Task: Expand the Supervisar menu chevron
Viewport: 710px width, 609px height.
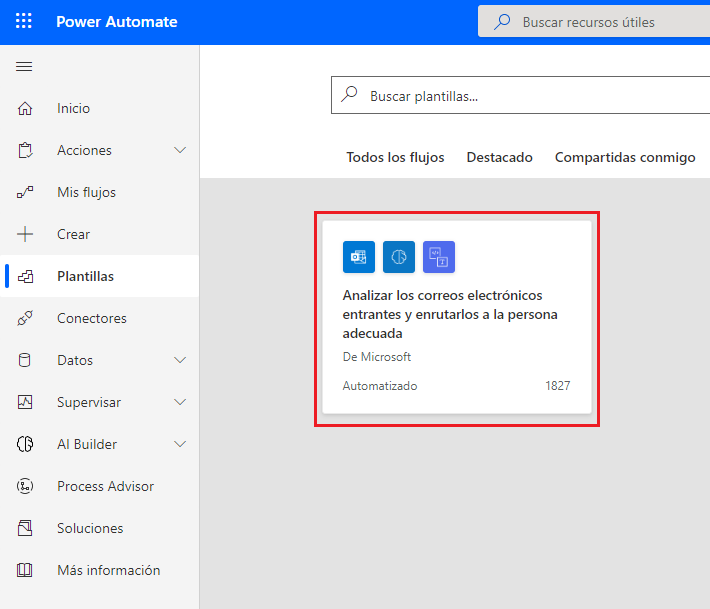Action: pos(180,402)
